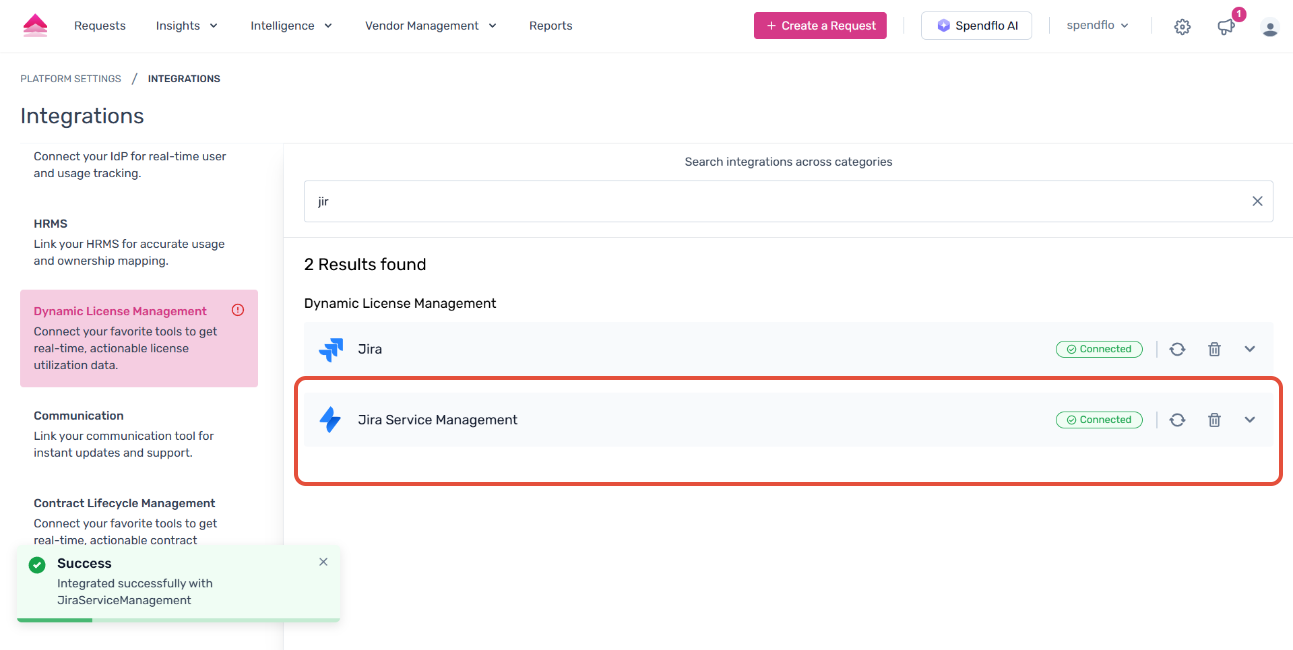Open announcements megaphone icon

[1226, 27]
